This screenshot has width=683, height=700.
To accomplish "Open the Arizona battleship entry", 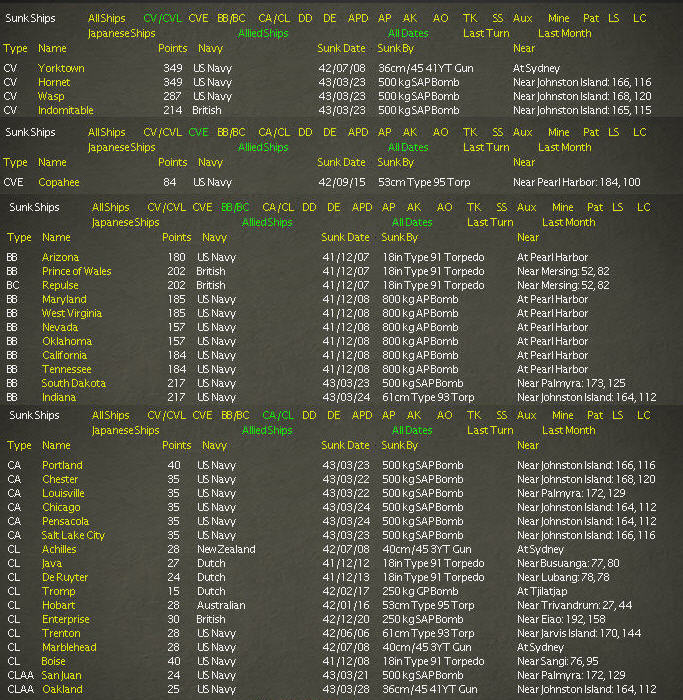I will tap(60, 257).
